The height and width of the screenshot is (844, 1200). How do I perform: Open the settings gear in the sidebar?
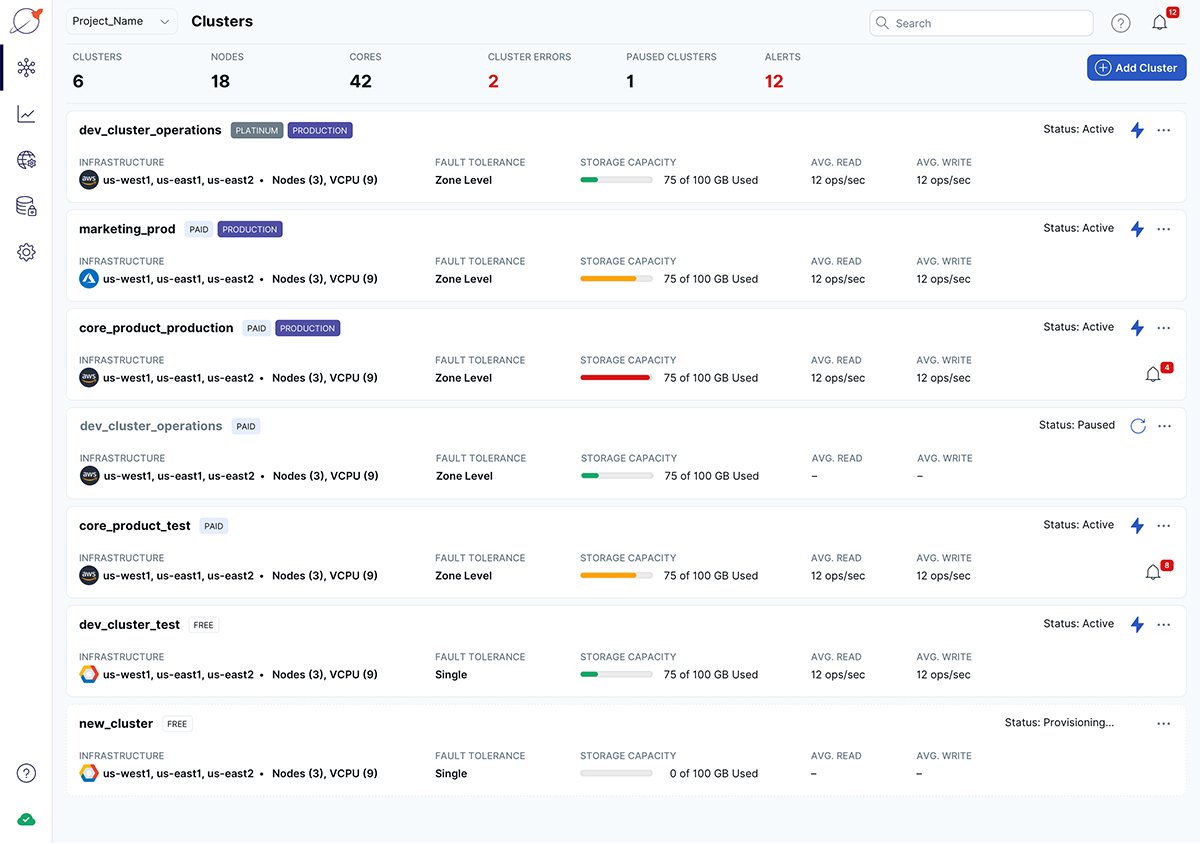point(26,252)
